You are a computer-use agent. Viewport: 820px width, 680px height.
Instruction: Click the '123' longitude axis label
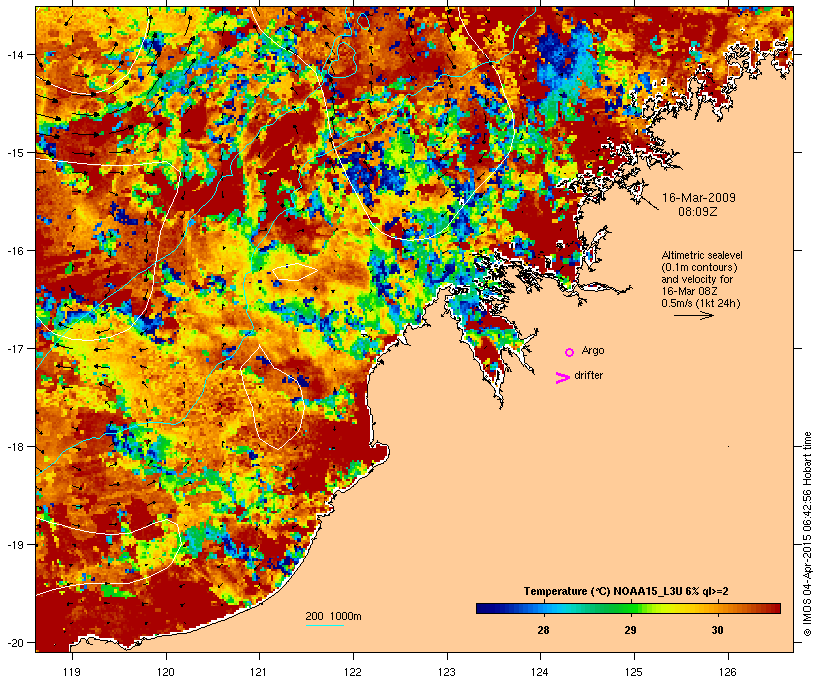click(447, 672)
